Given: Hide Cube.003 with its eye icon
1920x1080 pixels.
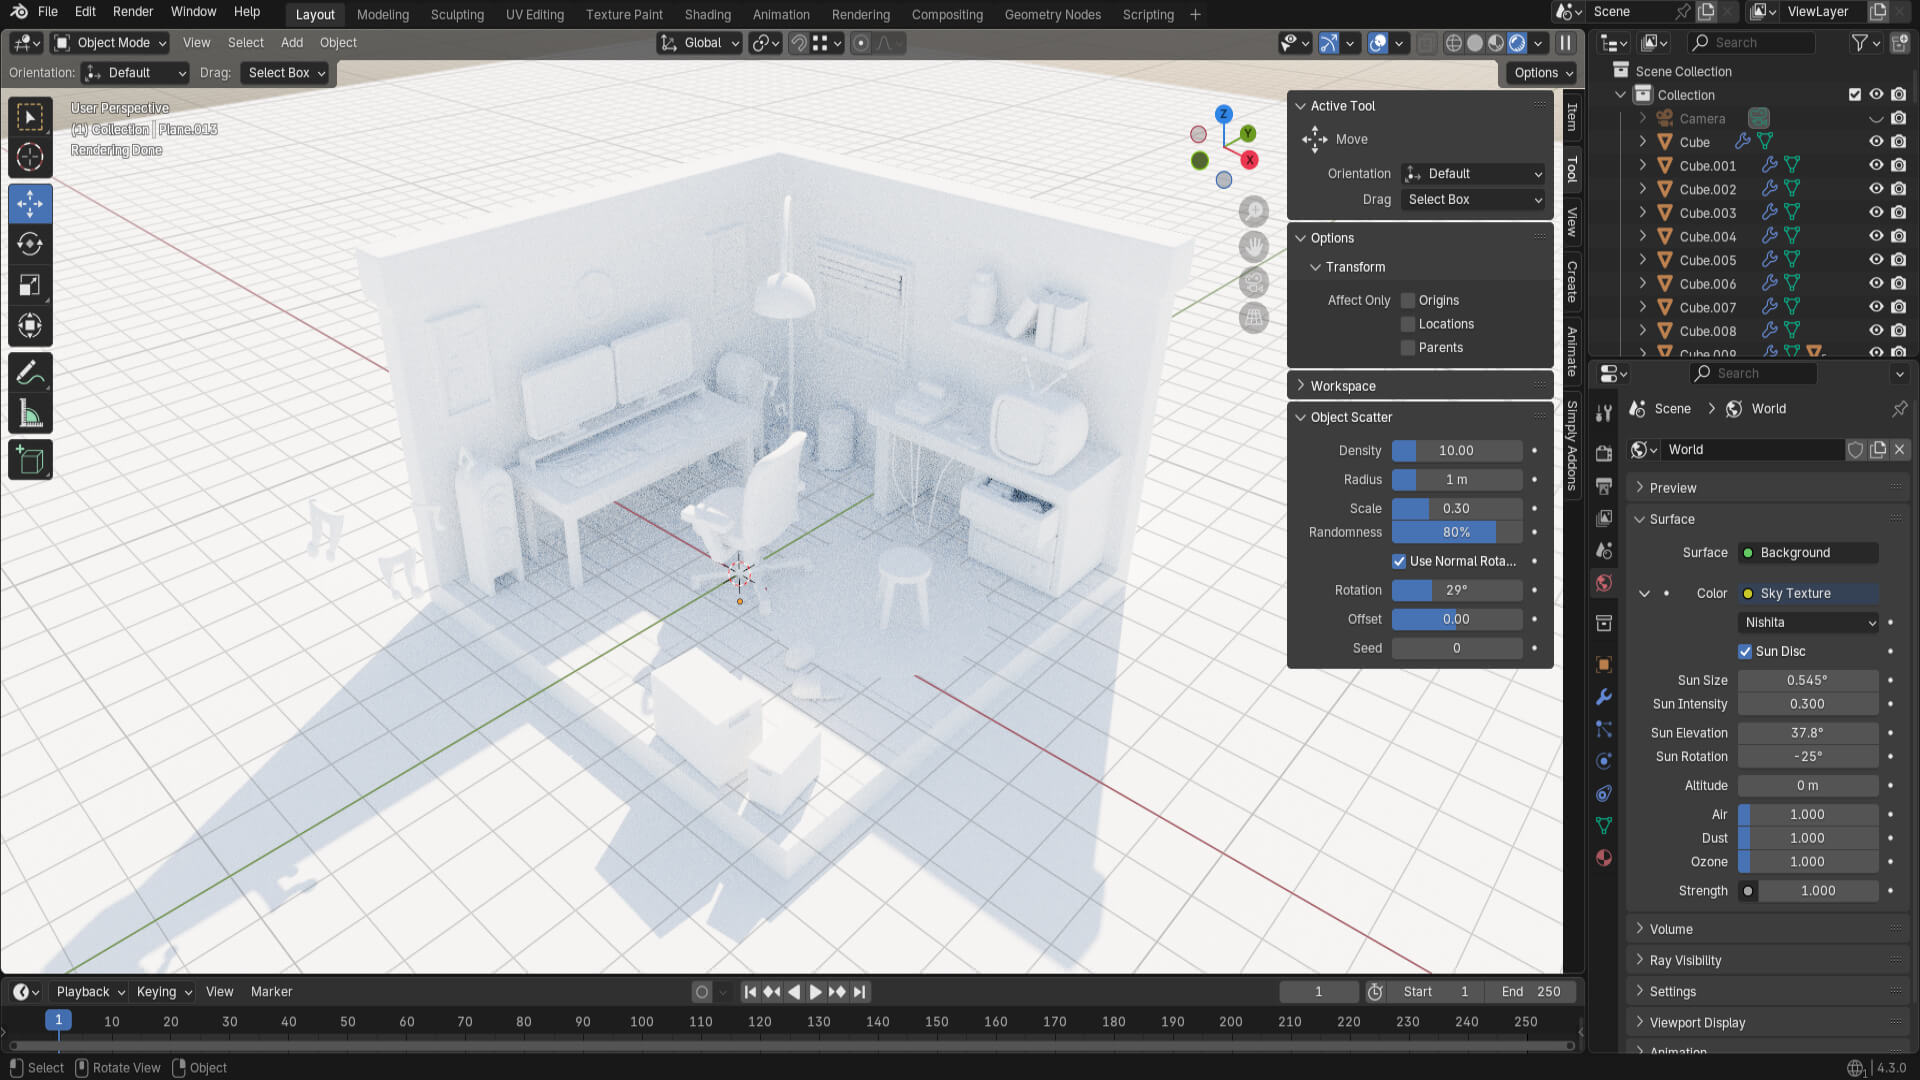Looking at the screenshot, I should [1876, 213].
